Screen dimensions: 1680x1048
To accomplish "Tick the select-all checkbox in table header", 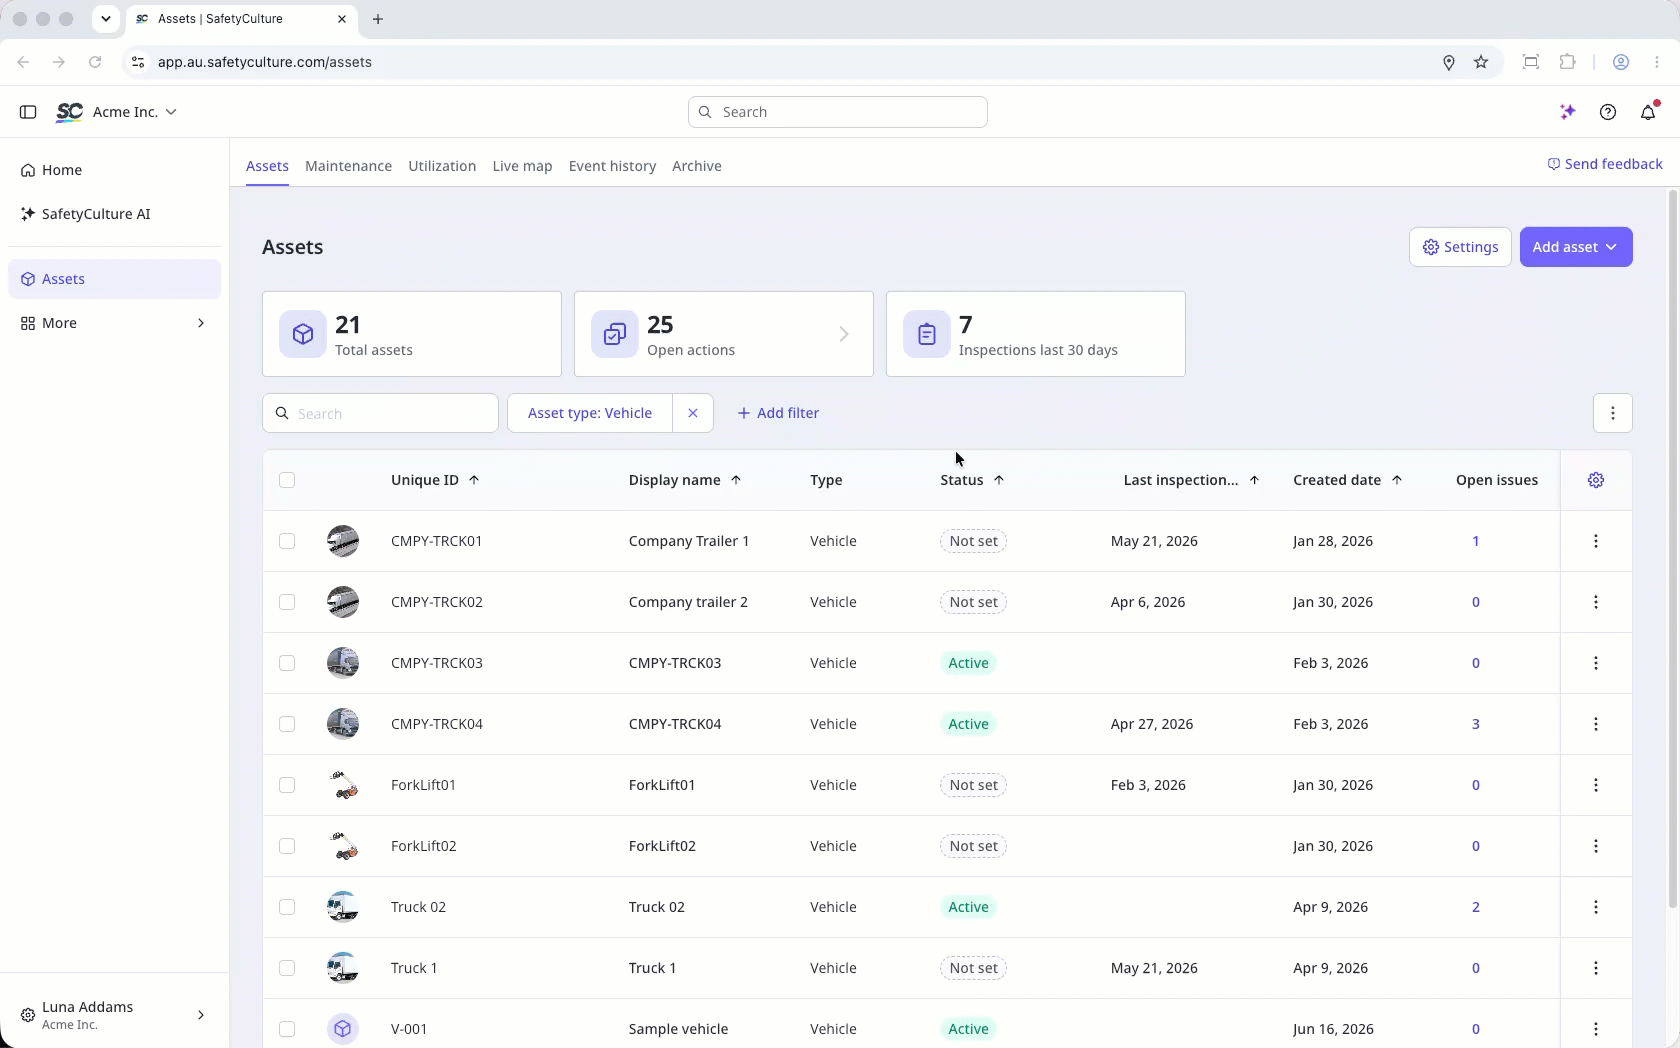I will click(287, 480).
